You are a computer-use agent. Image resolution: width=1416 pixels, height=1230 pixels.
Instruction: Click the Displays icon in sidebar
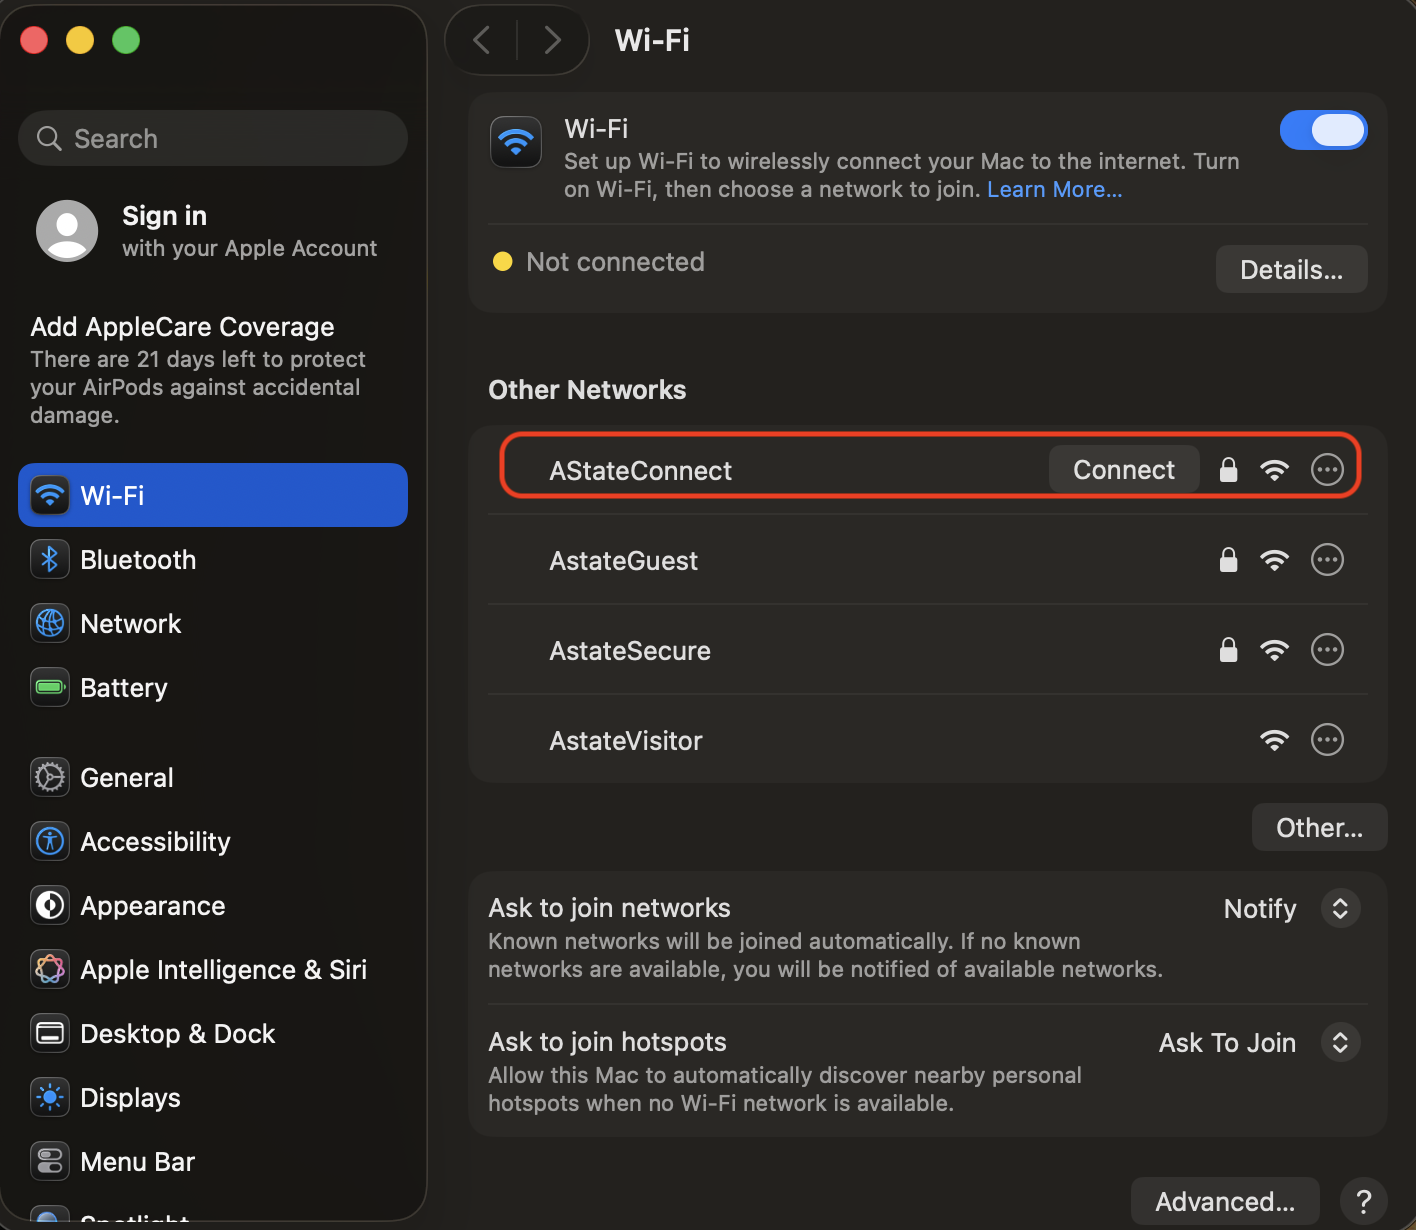point(50,1098)
